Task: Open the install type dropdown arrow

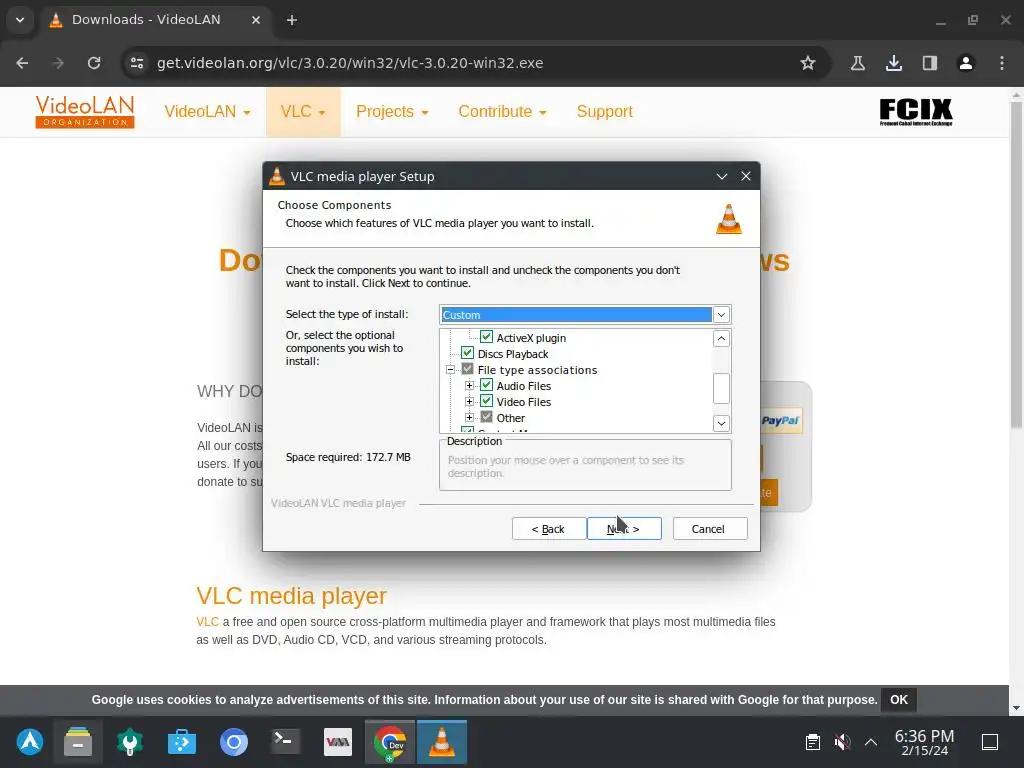Action: coord(721,315)
